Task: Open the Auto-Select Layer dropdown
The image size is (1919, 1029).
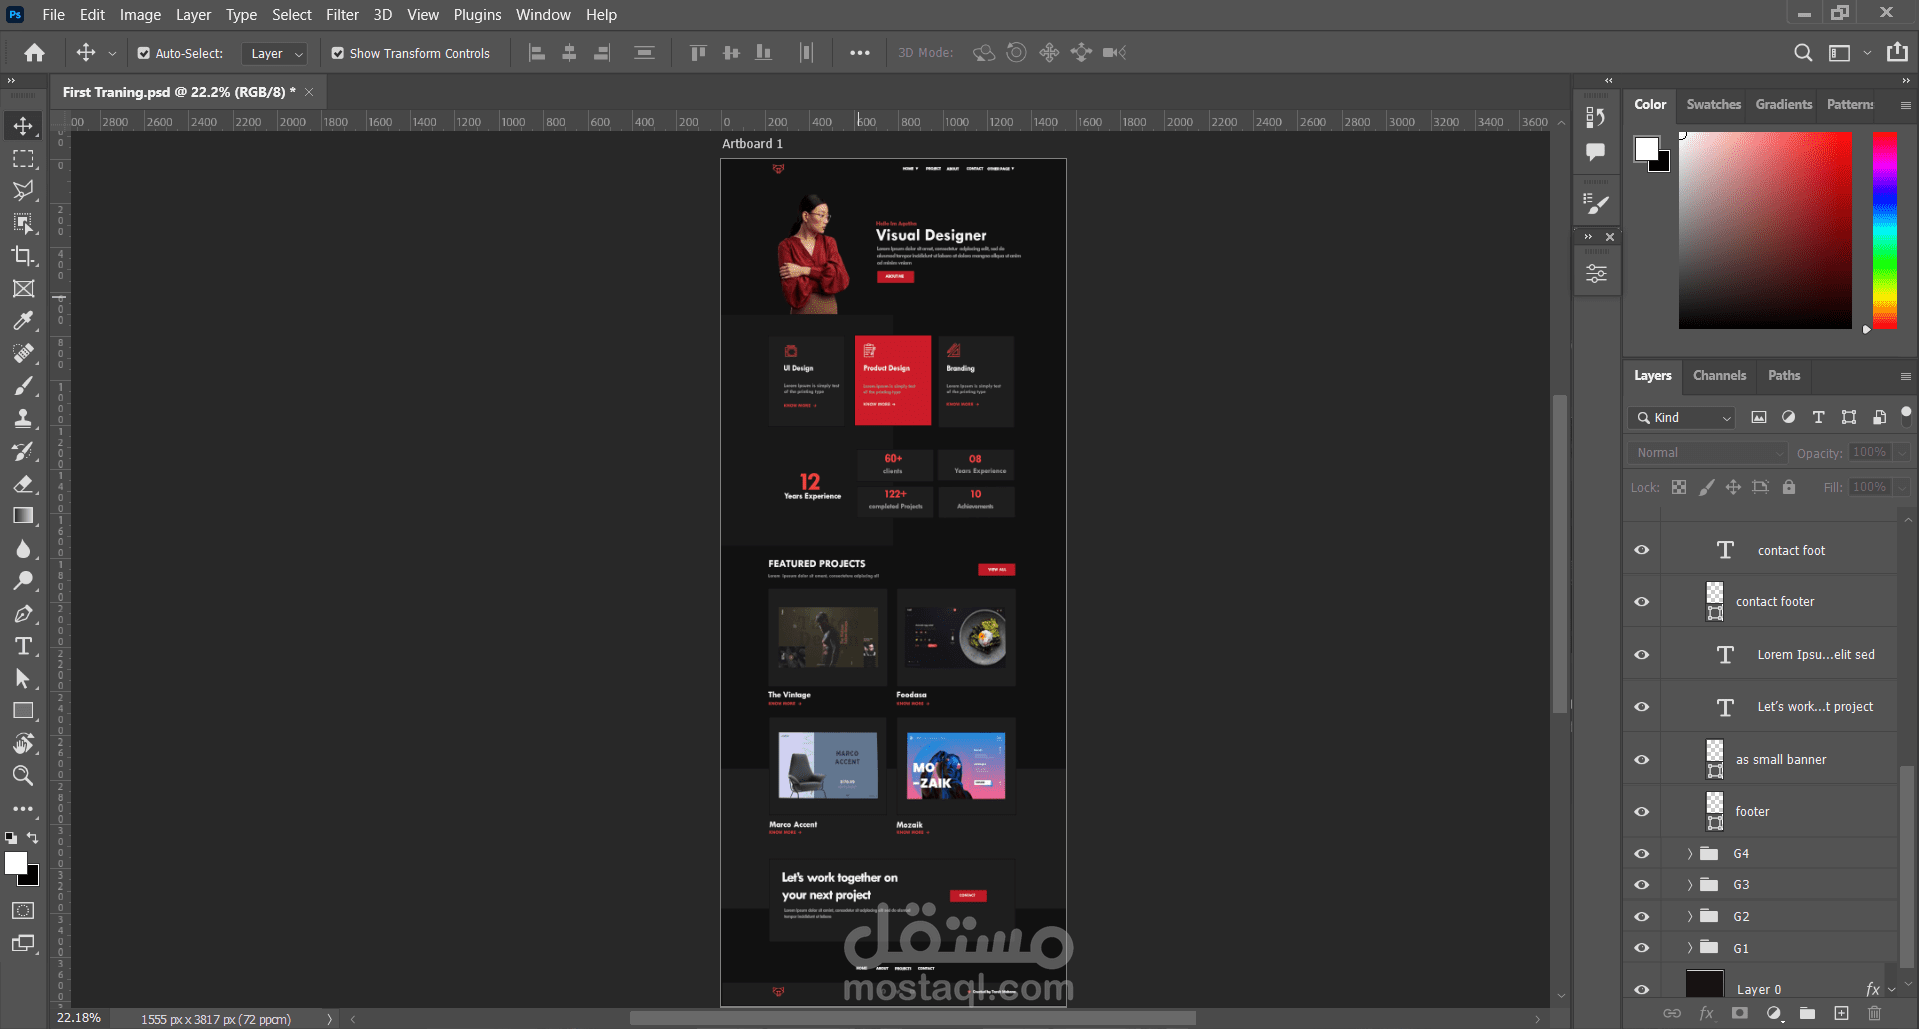Action: coord(275,53)
